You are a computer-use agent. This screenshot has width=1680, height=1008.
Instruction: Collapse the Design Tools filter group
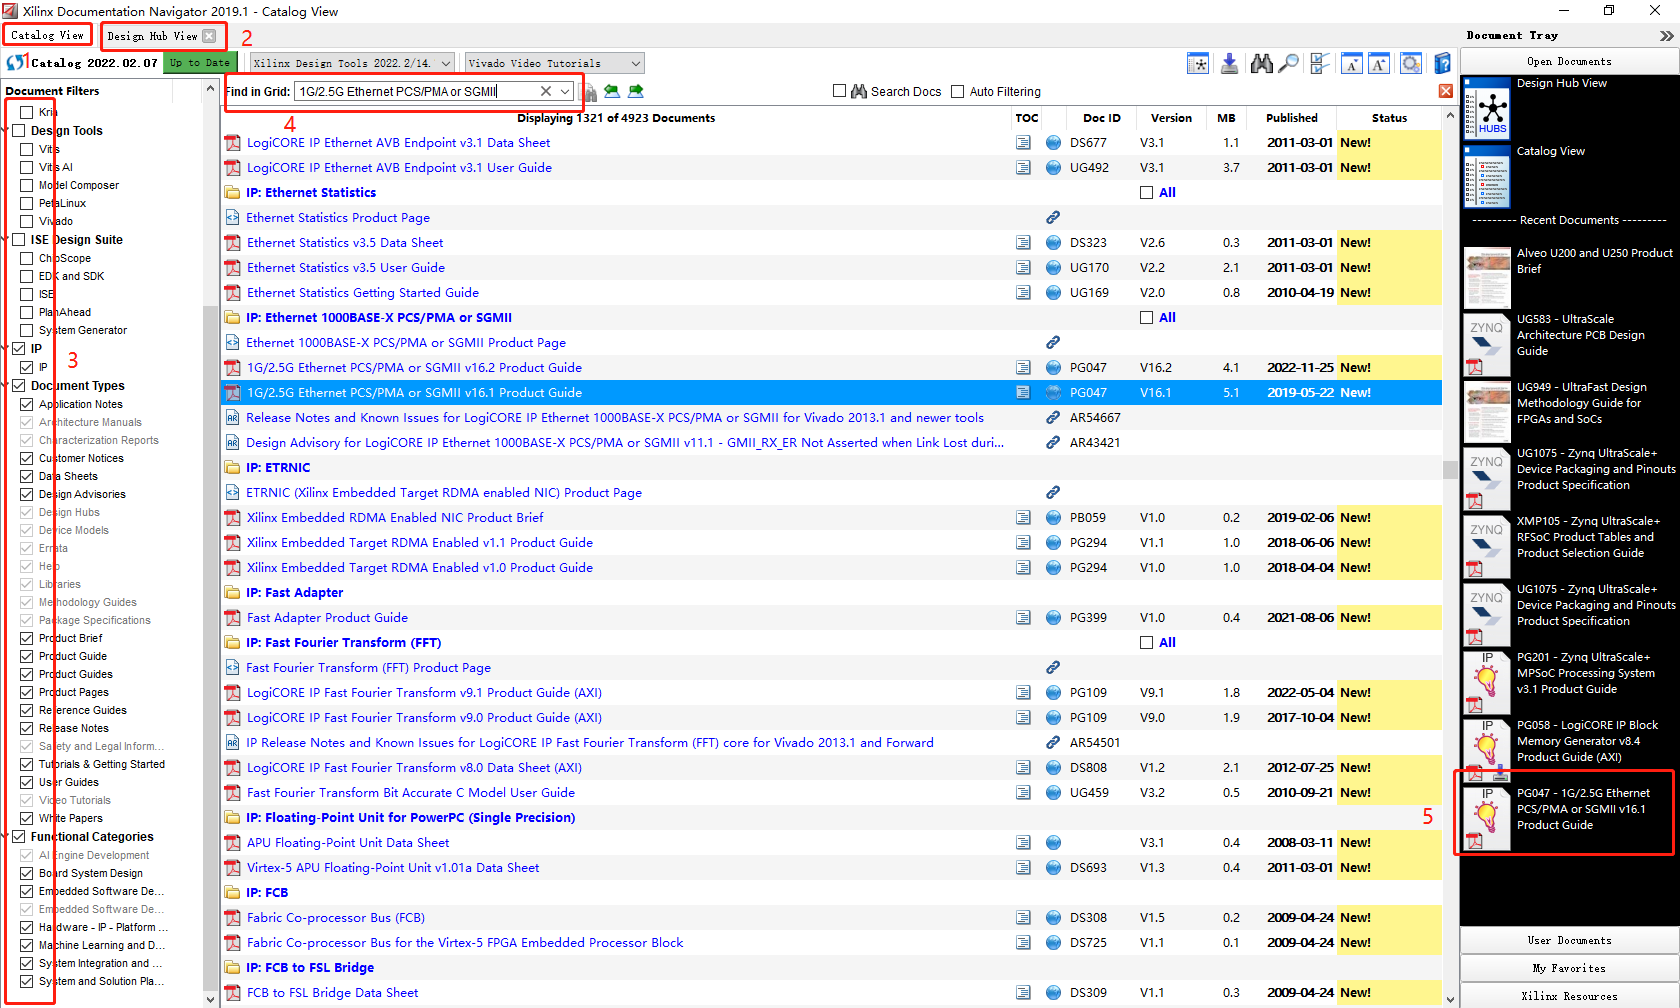click(6, 131)
